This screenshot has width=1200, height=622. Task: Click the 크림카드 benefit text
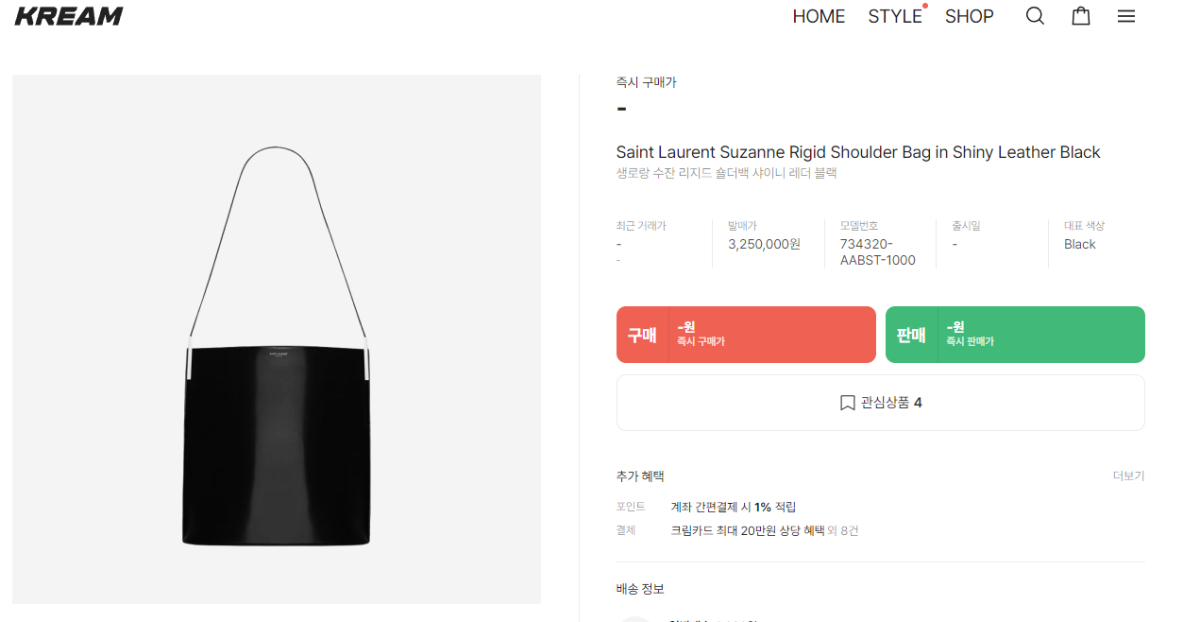click(x=747, y=531)
